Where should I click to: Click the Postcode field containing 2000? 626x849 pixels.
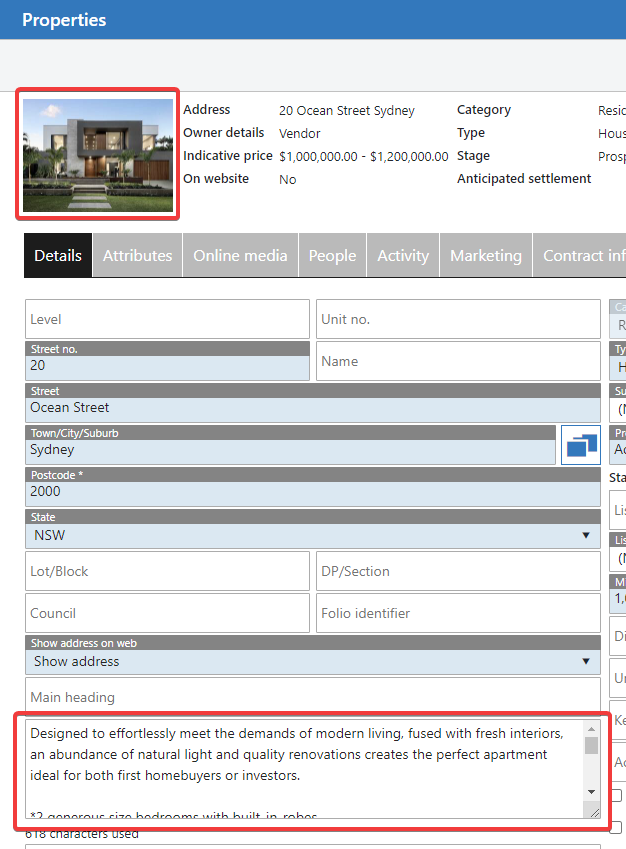[312, 492]
